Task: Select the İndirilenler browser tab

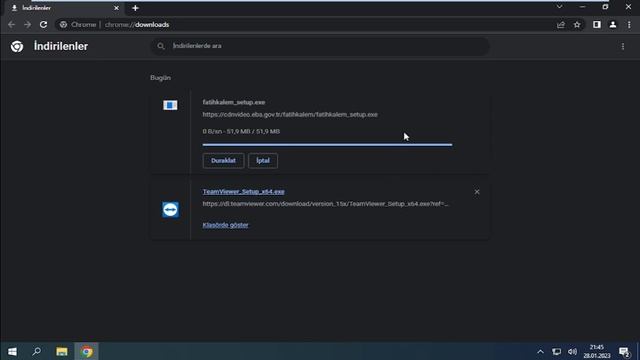Action: pyautogui.click(x=64, y=8)
